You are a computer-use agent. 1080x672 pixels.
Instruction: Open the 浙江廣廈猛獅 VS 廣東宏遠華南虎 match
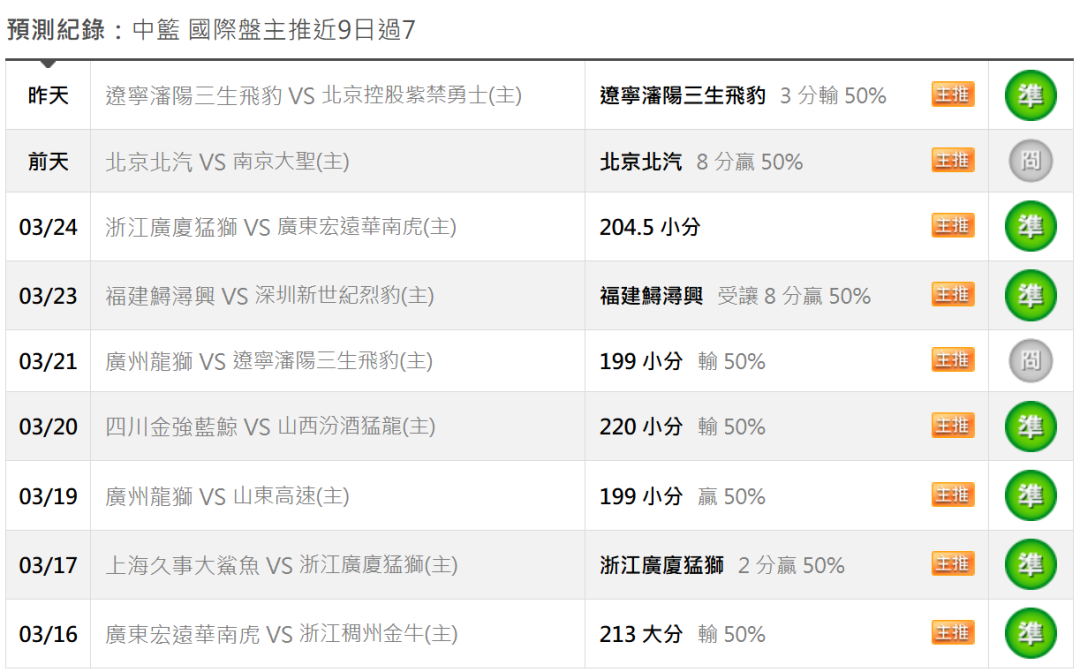[280, 227]
